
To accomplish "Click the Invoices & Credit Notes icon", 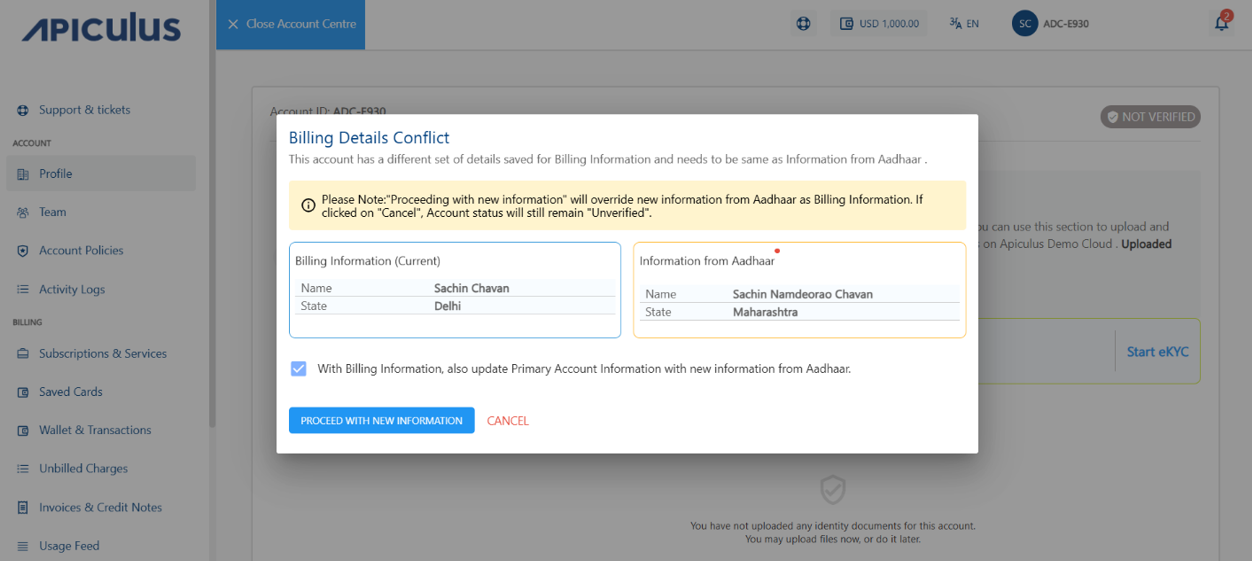I will [x=23, y=508].
